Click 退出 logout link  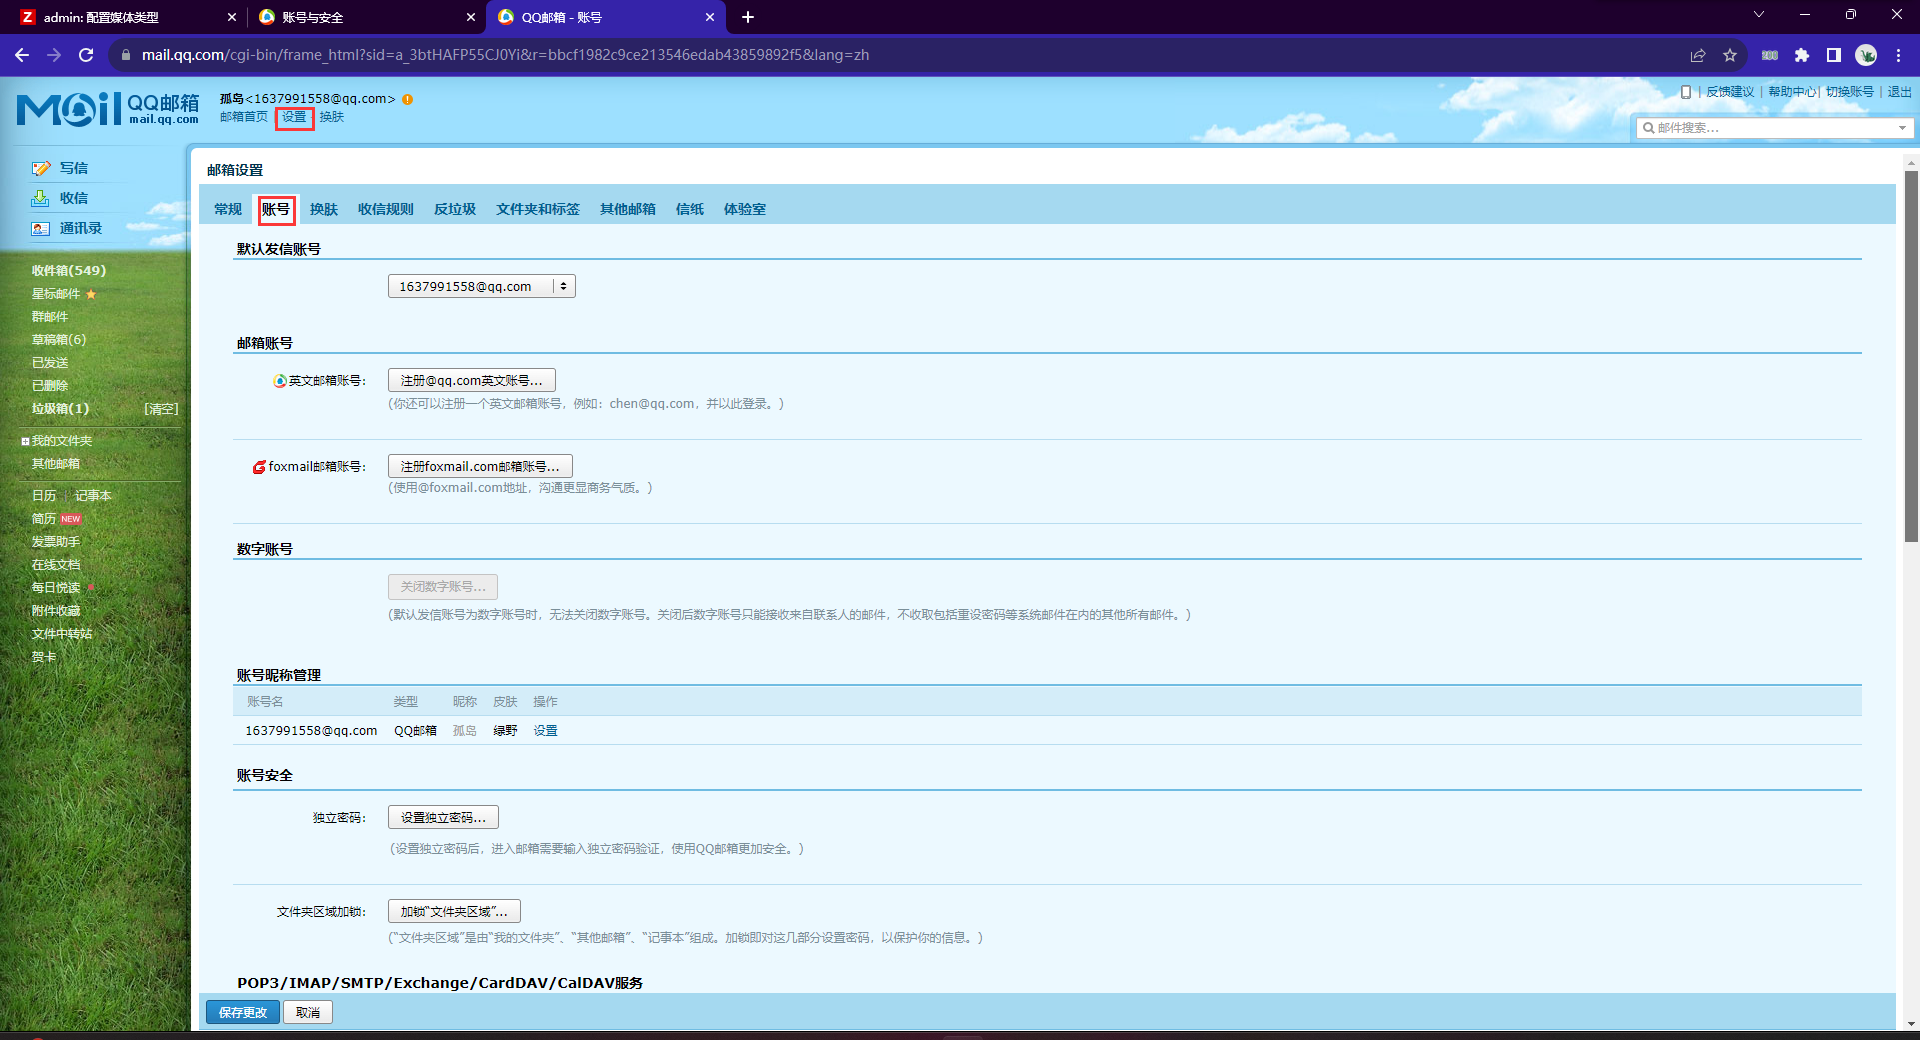[x=1900, y=92]
